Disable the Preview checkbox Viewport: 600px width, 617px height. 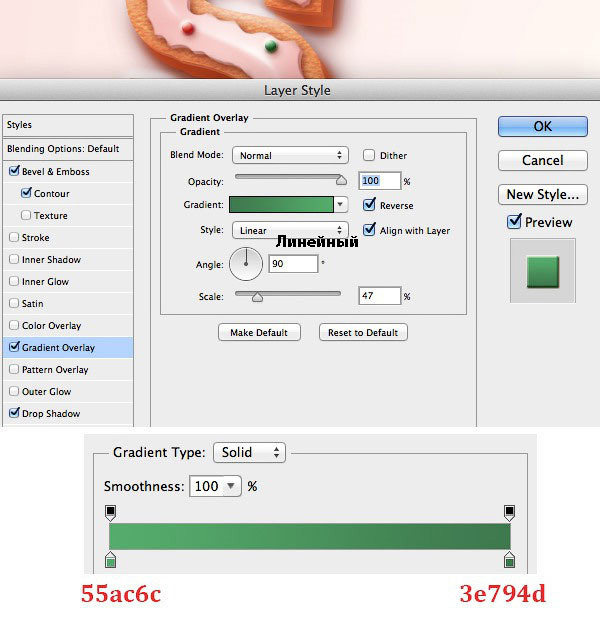coord(514,222)
